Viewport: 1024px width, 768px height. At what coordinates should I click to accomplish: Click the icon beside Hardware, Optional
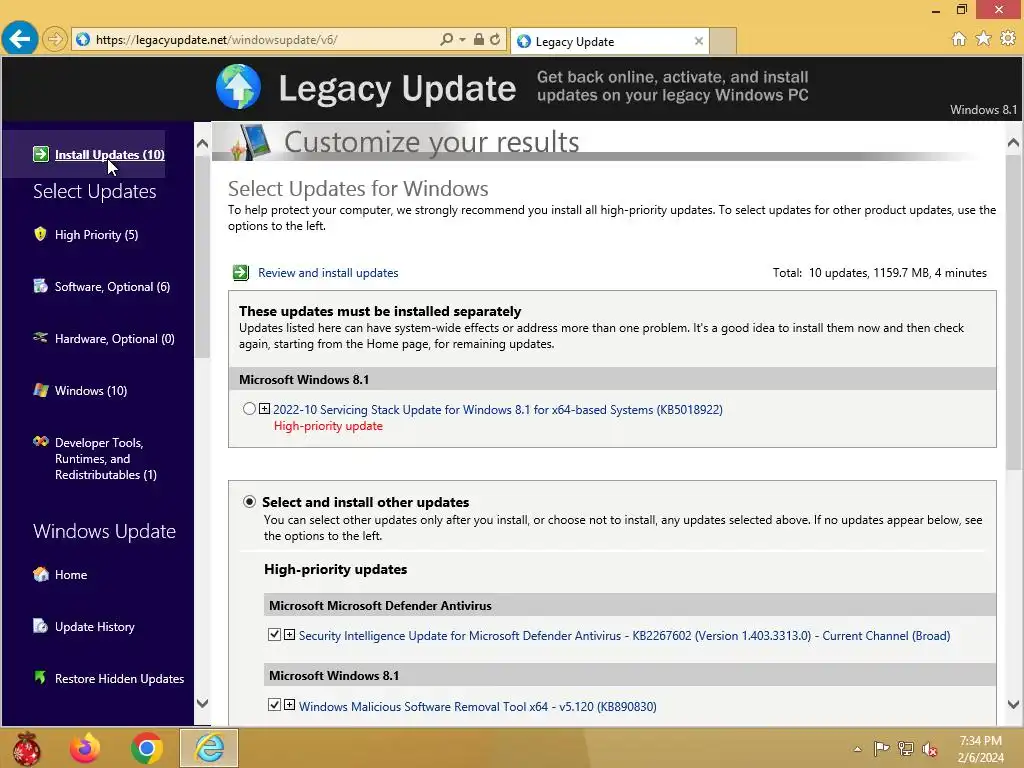pos(40,338)
